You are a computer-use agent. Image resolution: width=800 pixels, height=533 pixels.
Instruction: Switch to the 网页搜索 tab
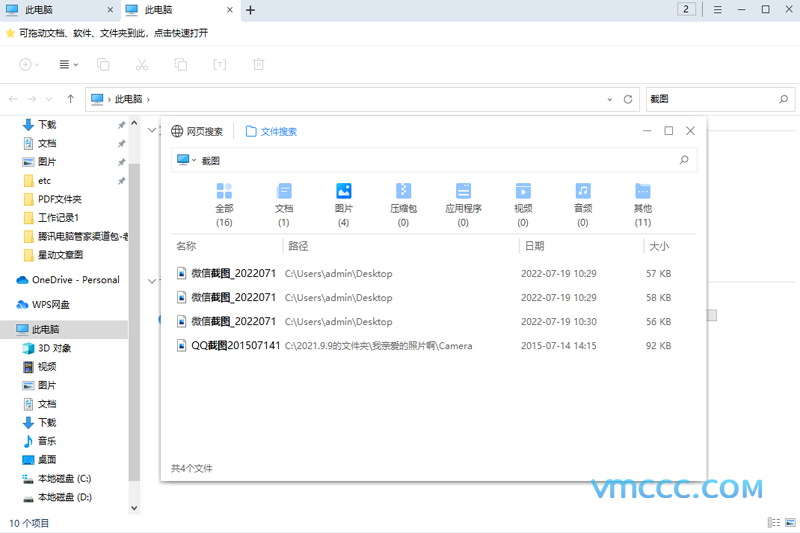198,131
